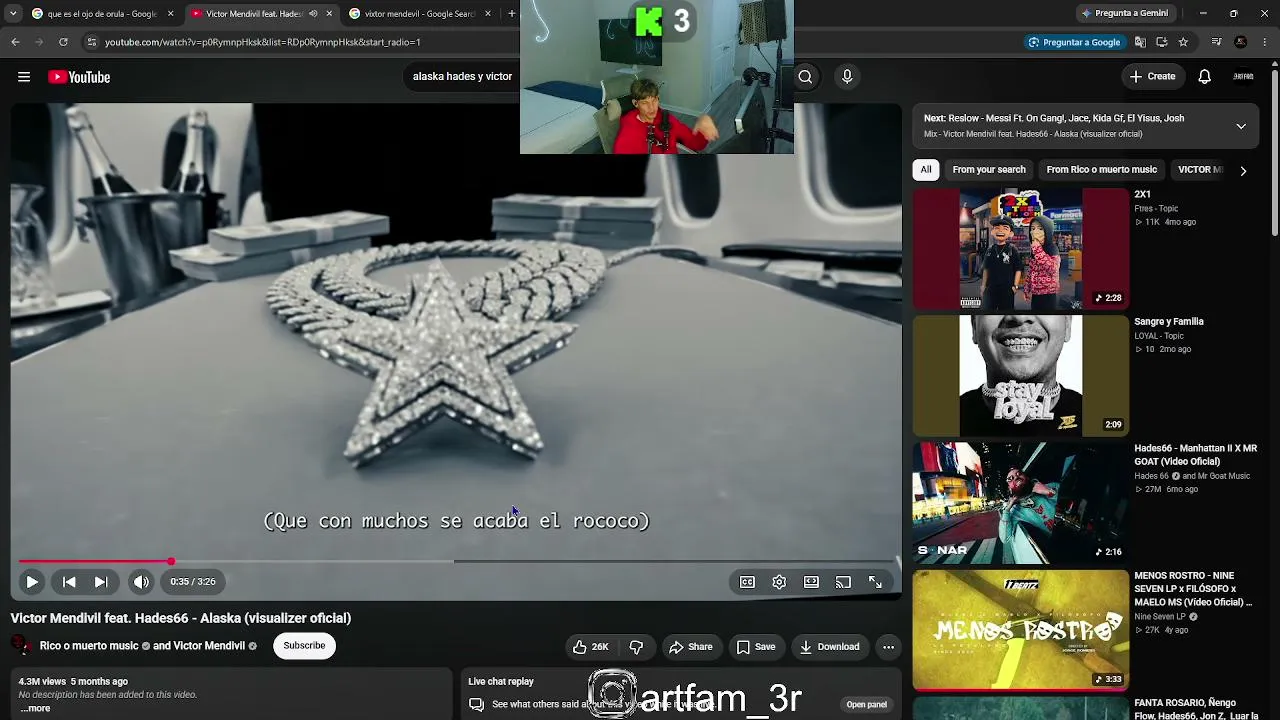This screenshot has width=1280, height=720.
Task: Click the Pregunta a Gemini button
Action: [x=1124, y=14]
